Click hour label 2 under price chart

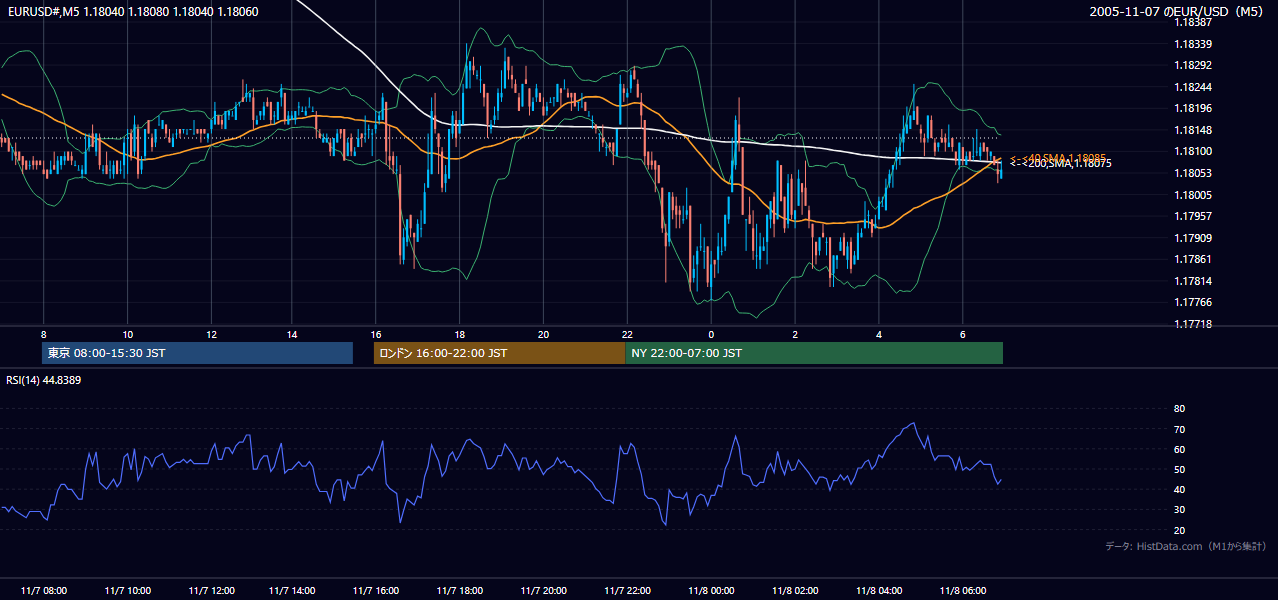point(795,334)
